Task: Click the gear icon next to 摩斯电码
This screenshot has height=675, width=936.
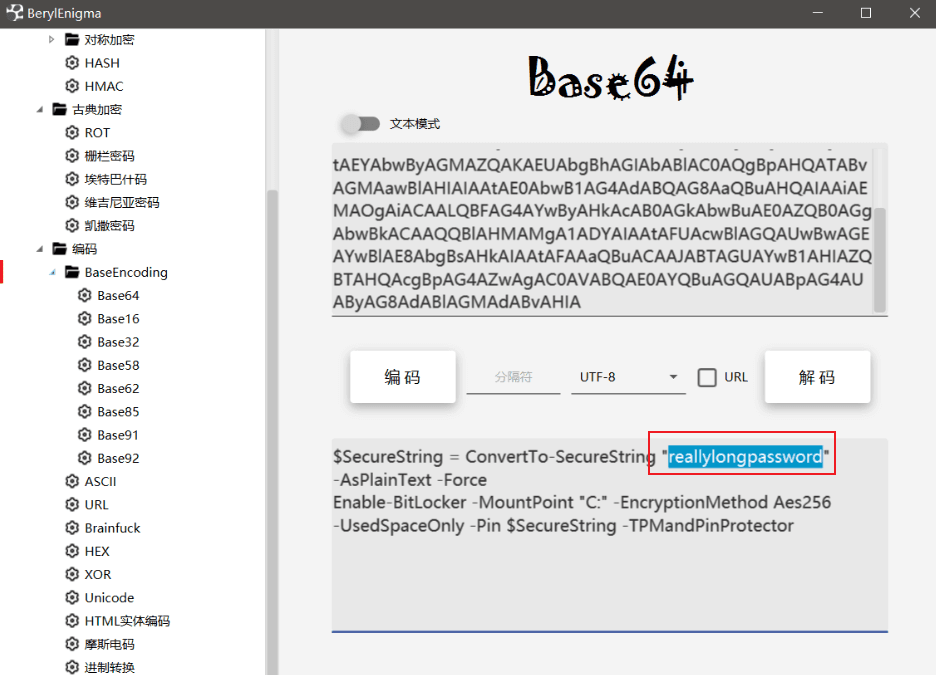Action: click(x=72, y=645)
